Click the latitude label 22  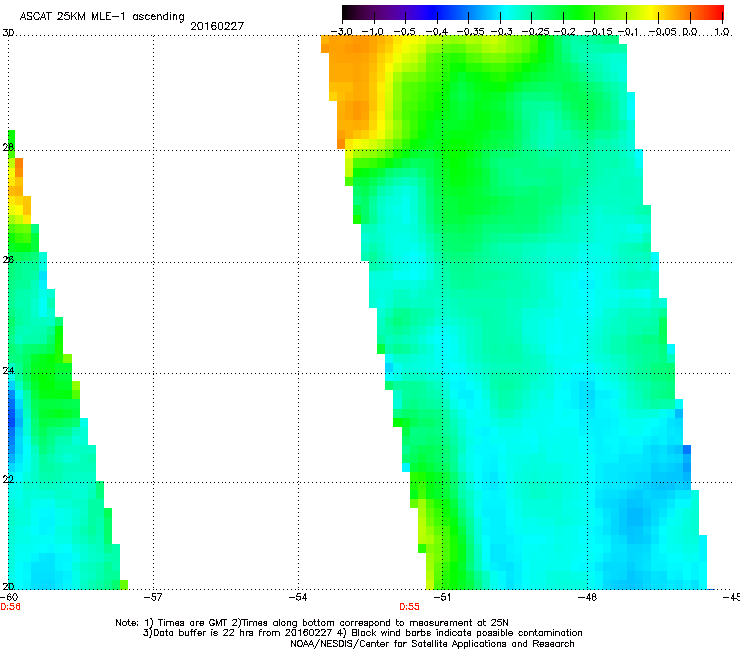coord(8,479)
